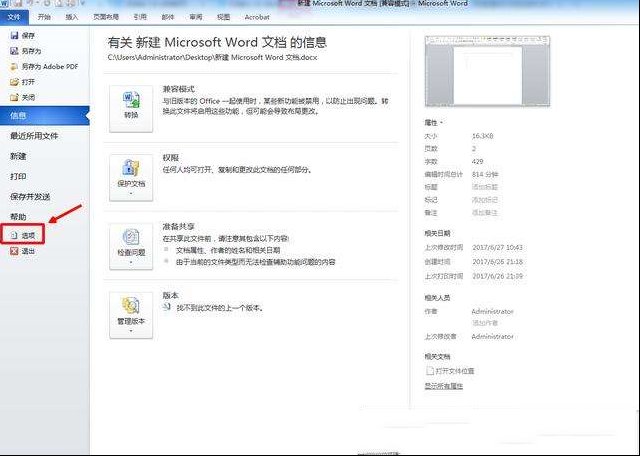Click the 作者 Administrator name

[x=492, y=311]
